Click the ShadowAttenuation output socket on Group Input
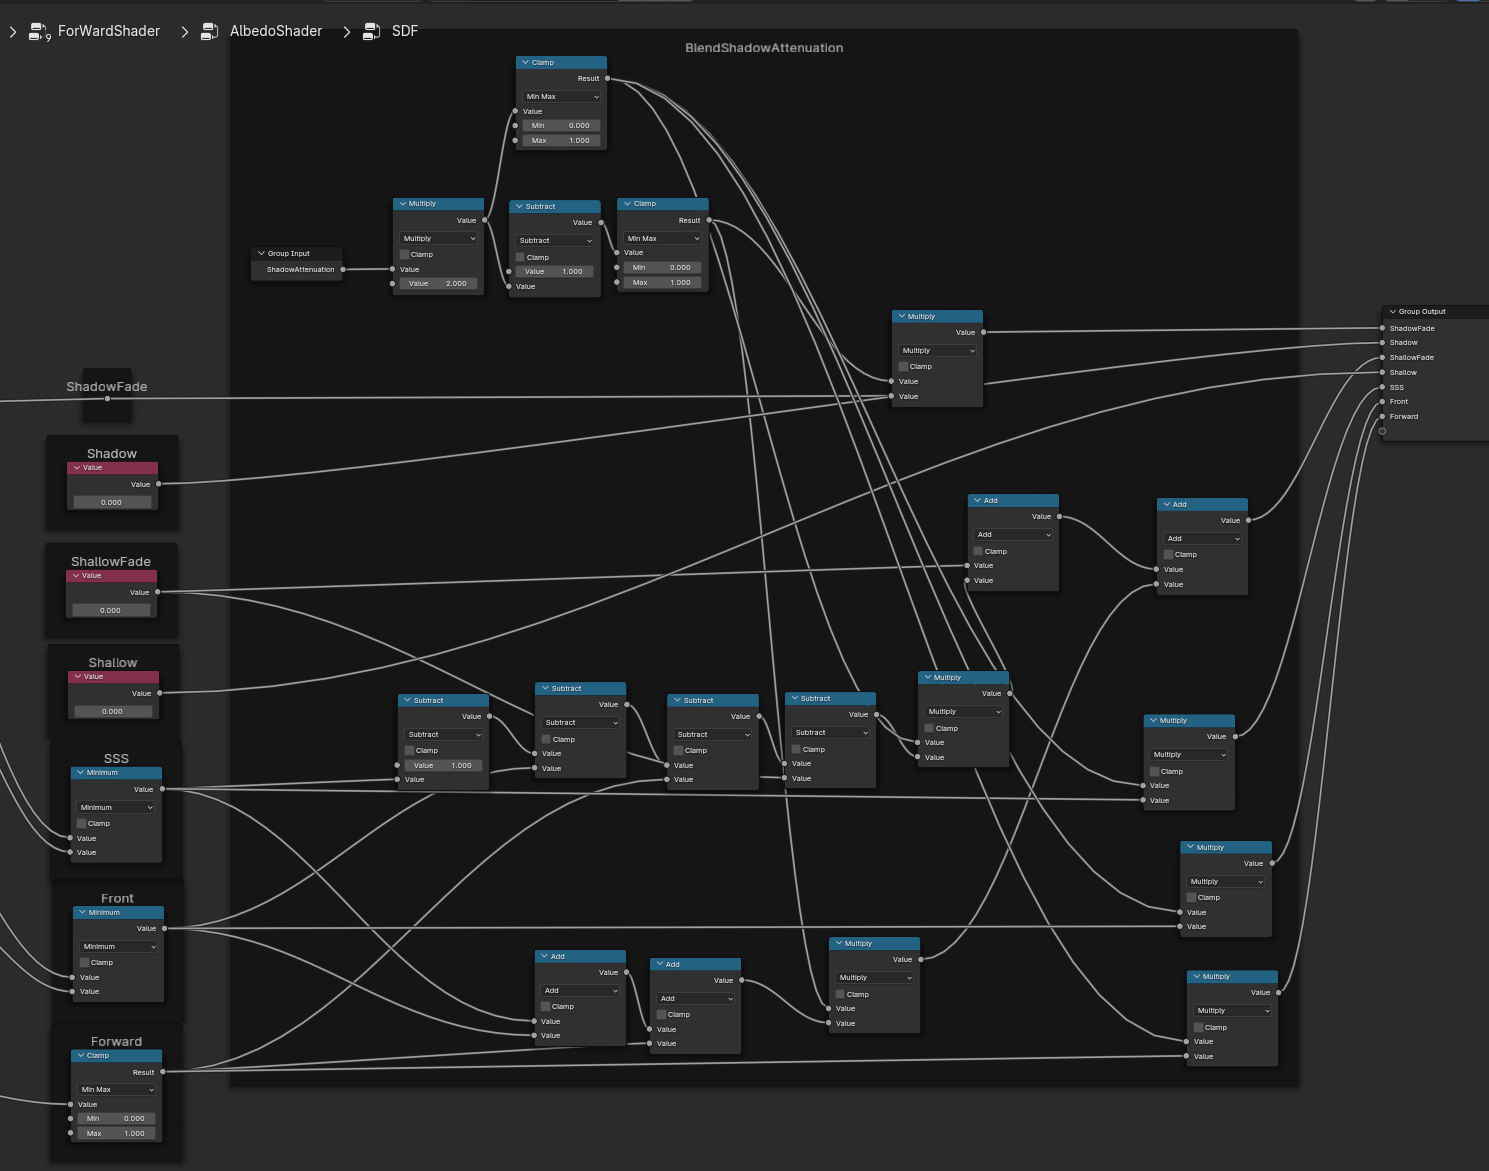Viewport: 1489px width, 1171px height. click(343, 269)
